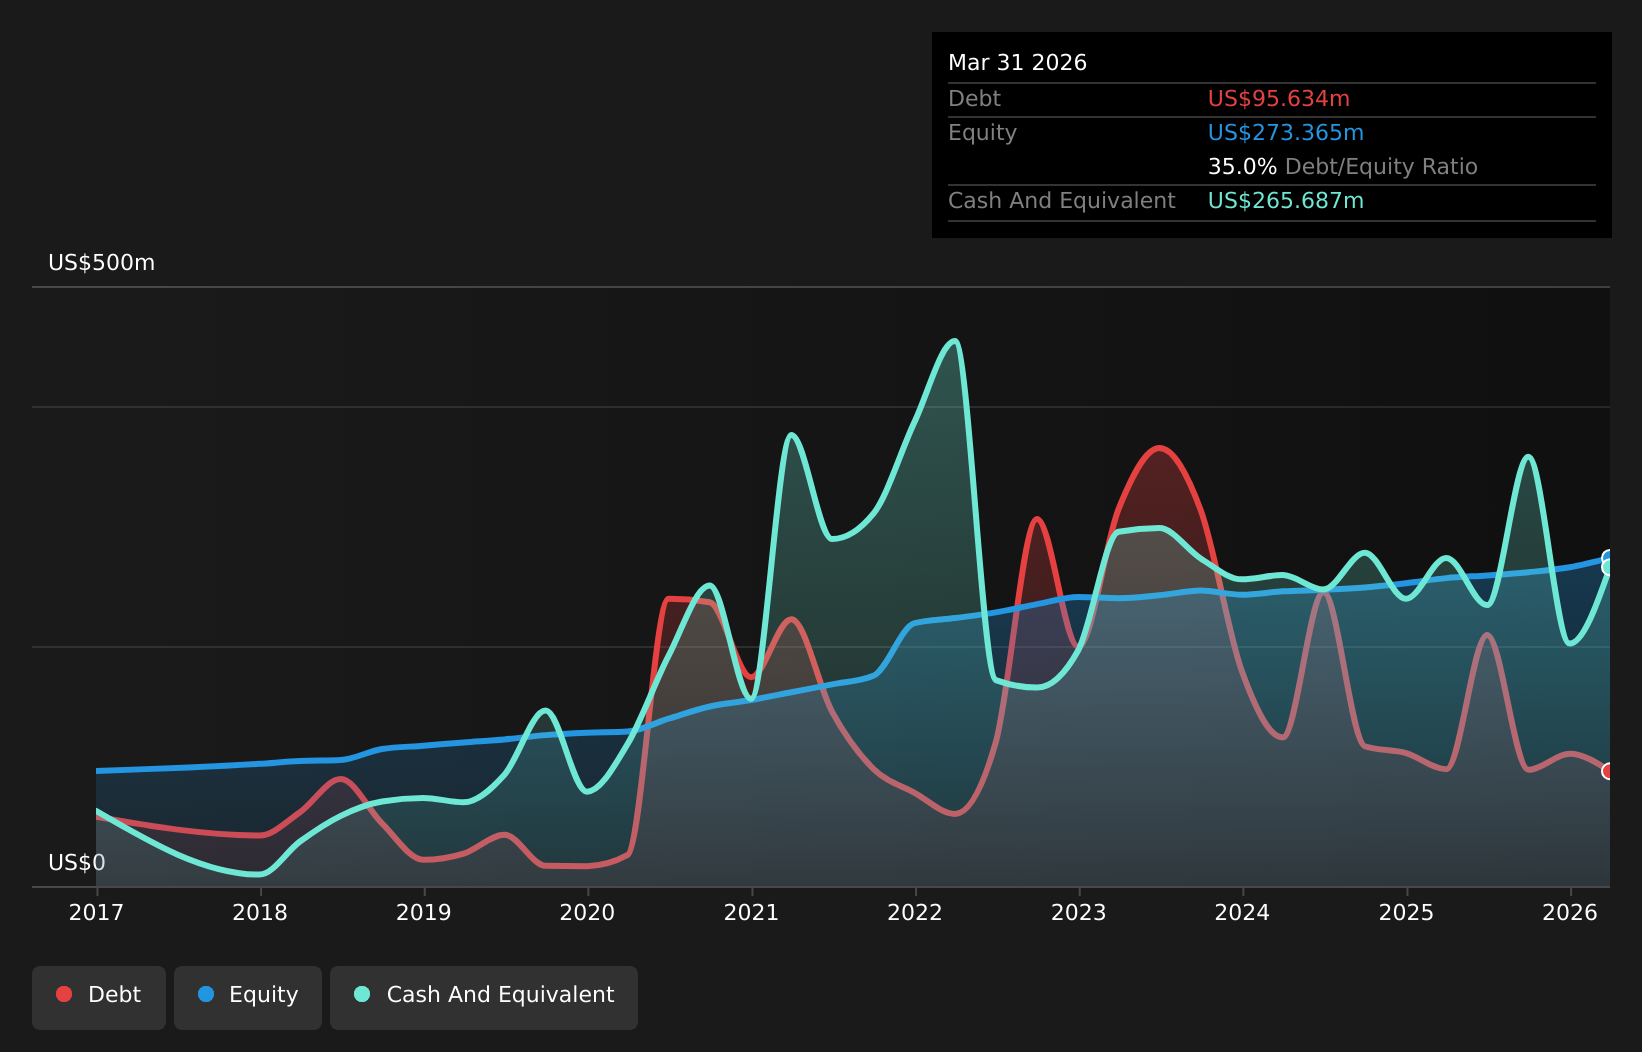Click the 2024 x-axis label
Screen dimensions: 1642x1052
1242,912
